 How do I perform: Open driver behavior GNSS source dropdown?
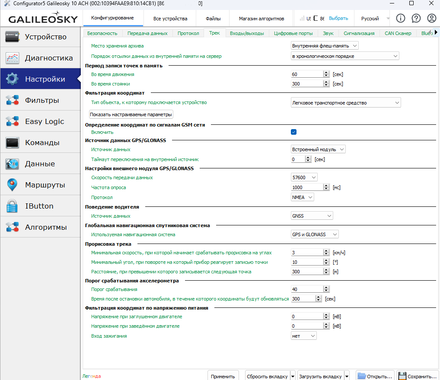312,216
